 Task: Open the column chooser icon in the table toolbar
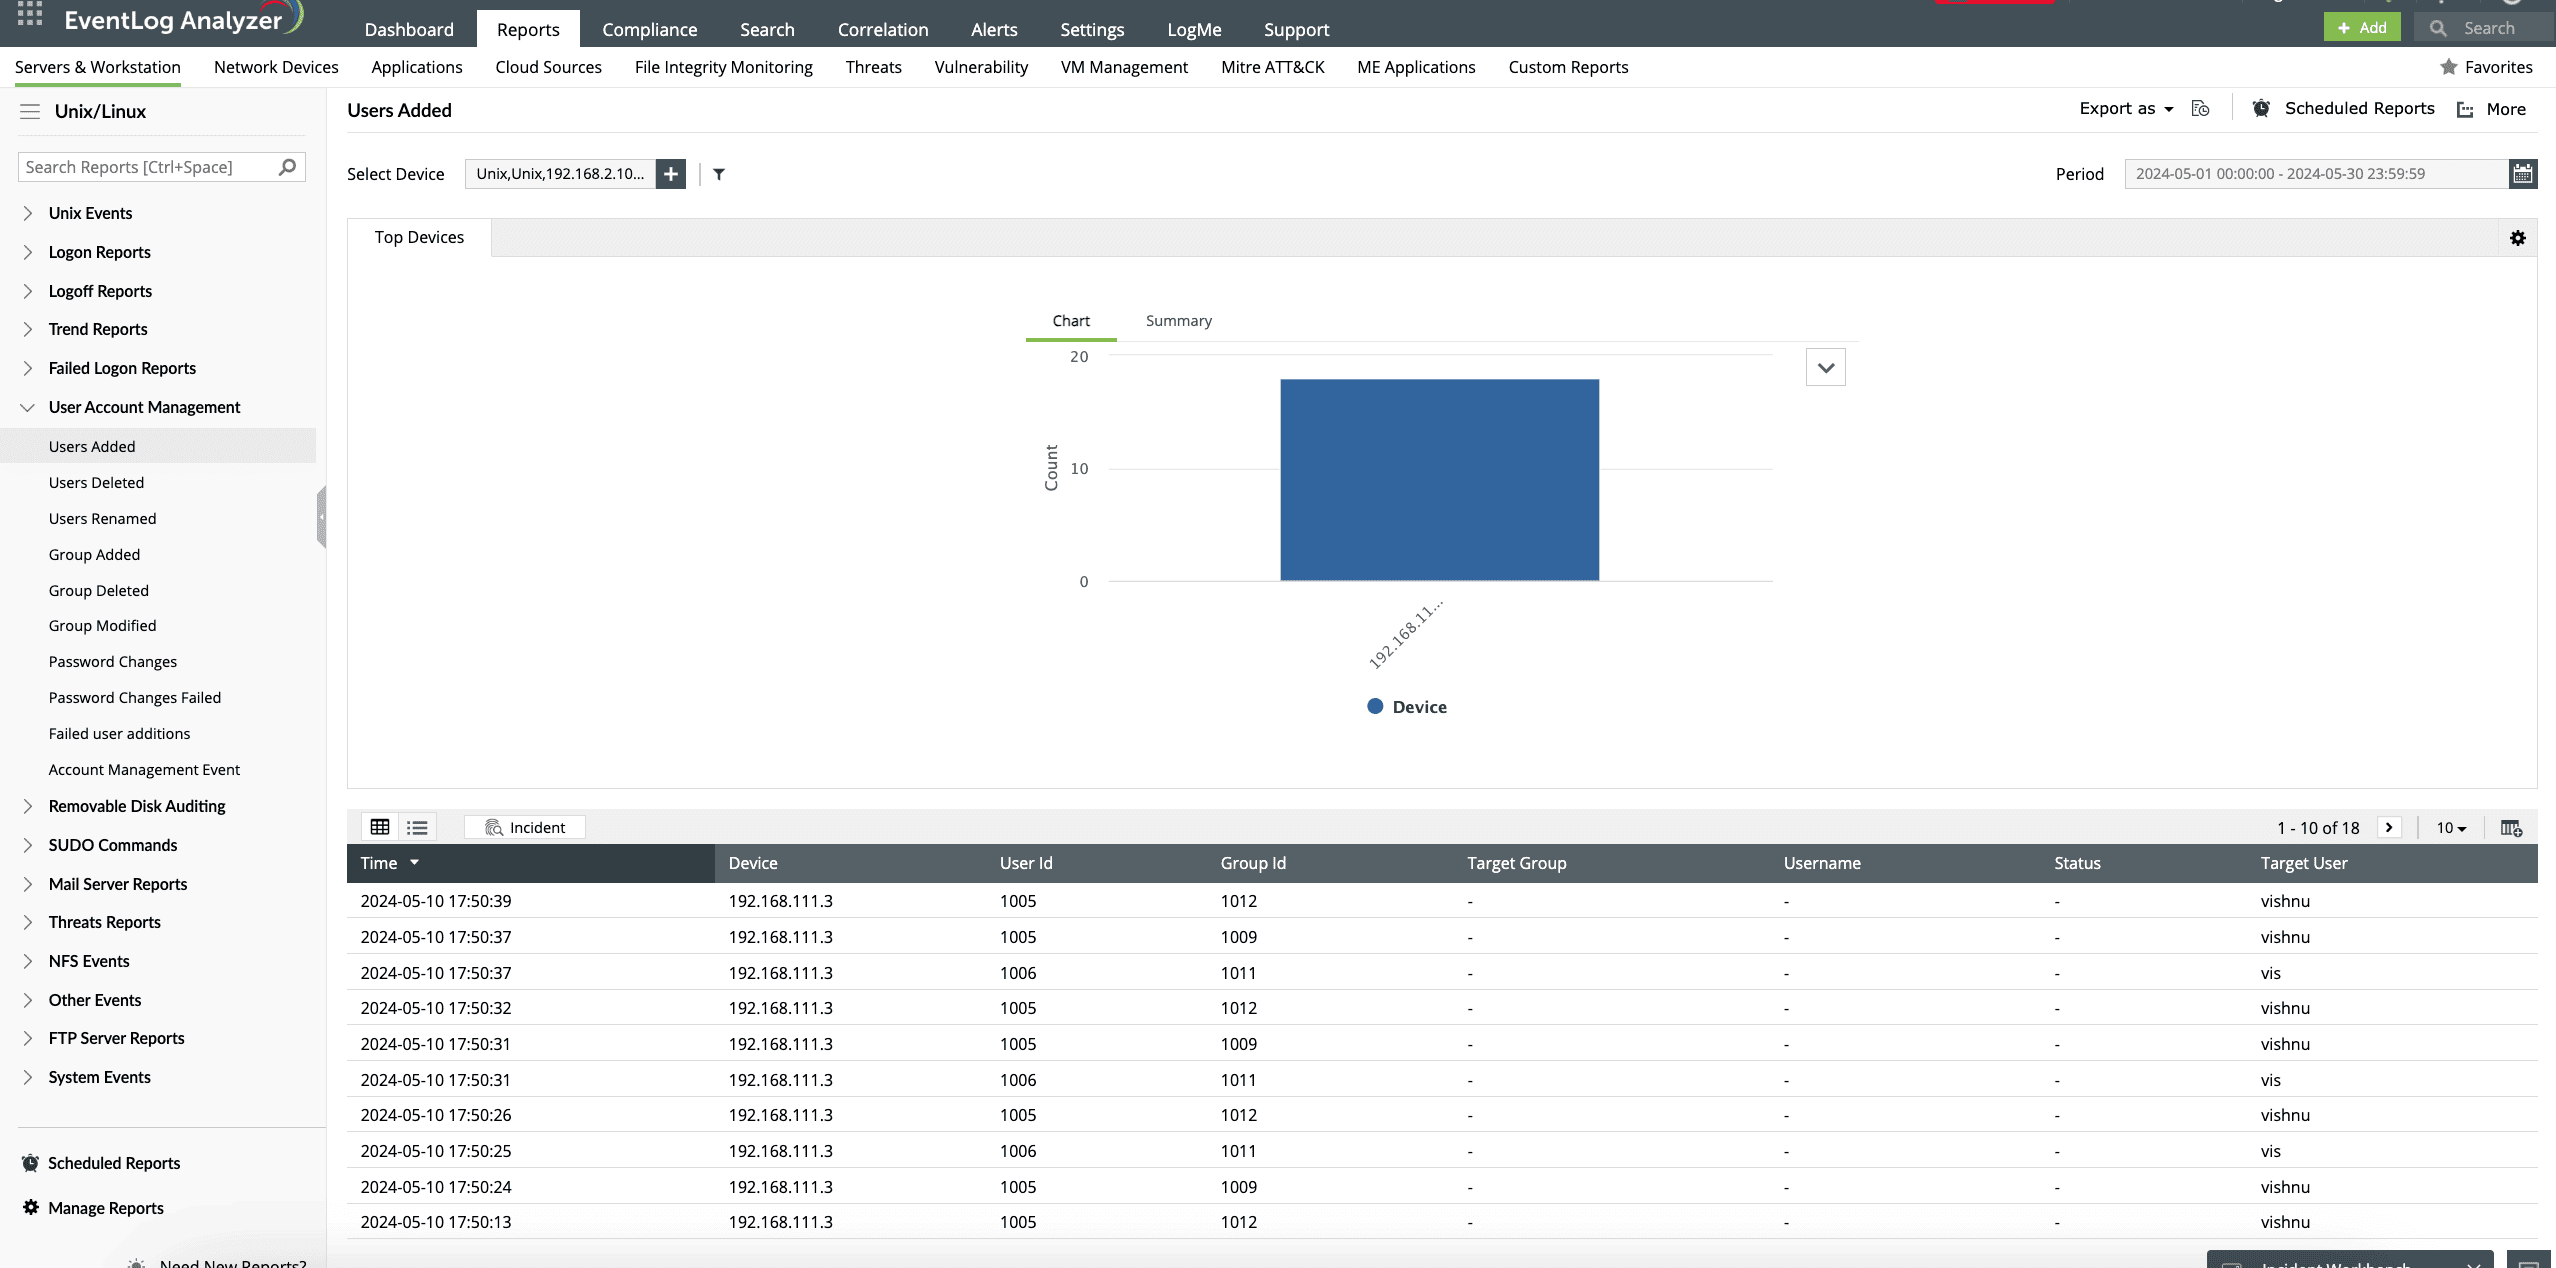pos(2511,828)
